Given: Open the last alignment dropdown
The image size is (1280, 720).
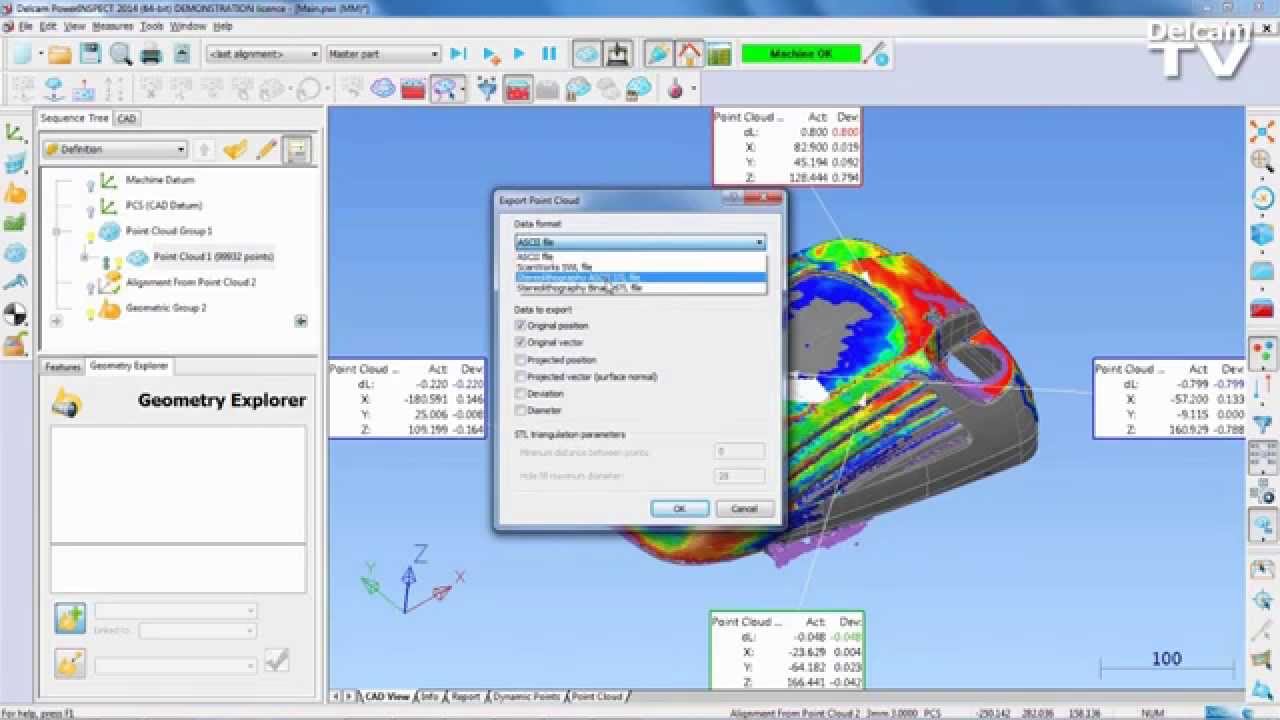Looking at the screenshot, I should tap(263, 54).
